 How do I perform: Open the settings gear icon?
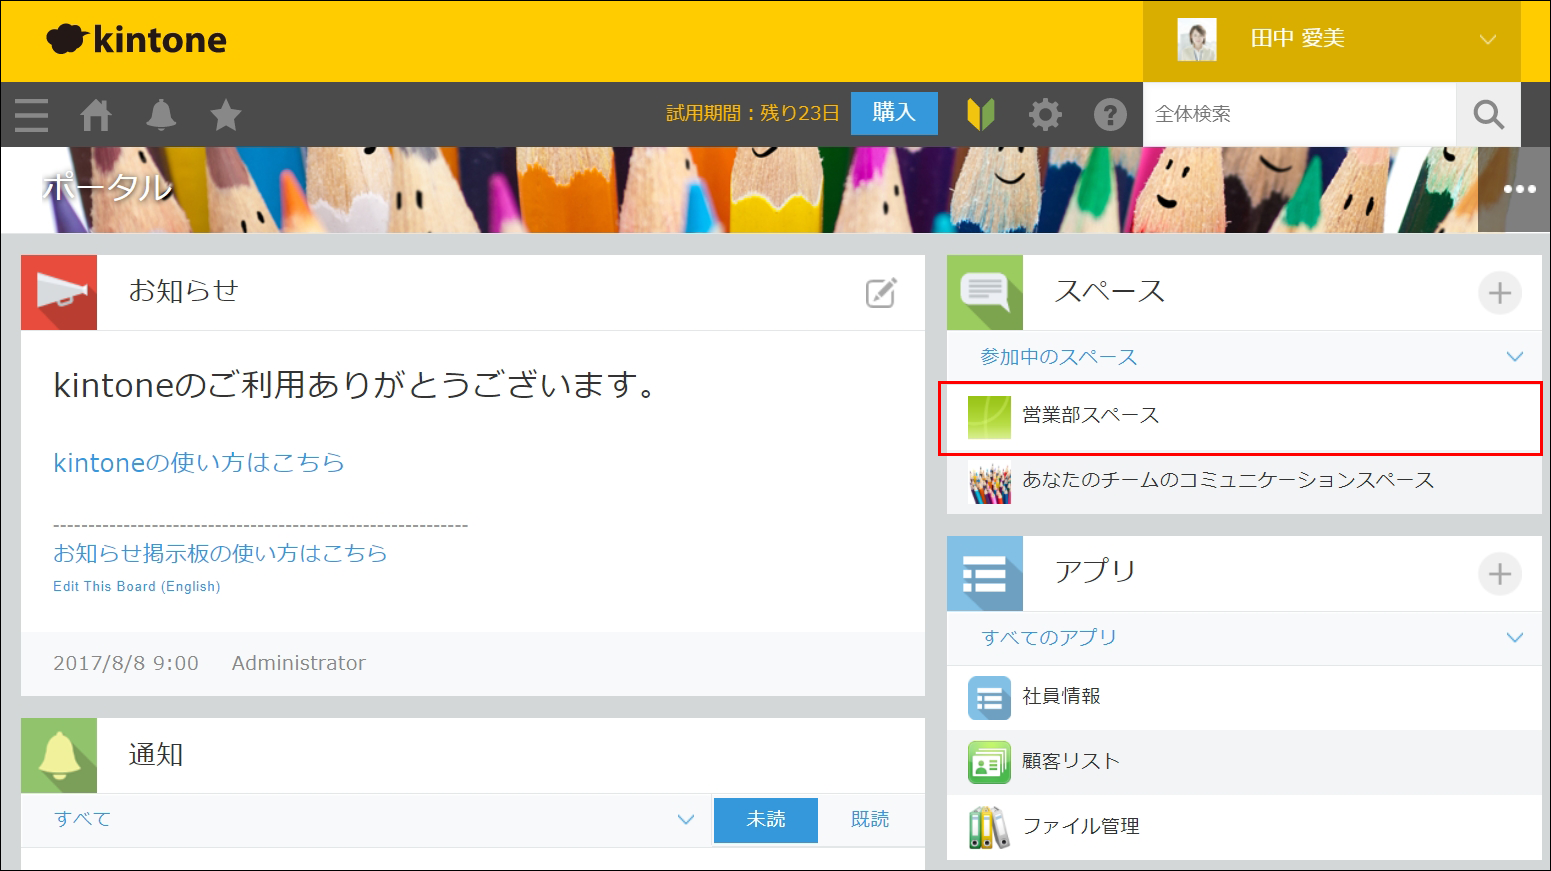pyautogui.click(x=1045, y=115)
